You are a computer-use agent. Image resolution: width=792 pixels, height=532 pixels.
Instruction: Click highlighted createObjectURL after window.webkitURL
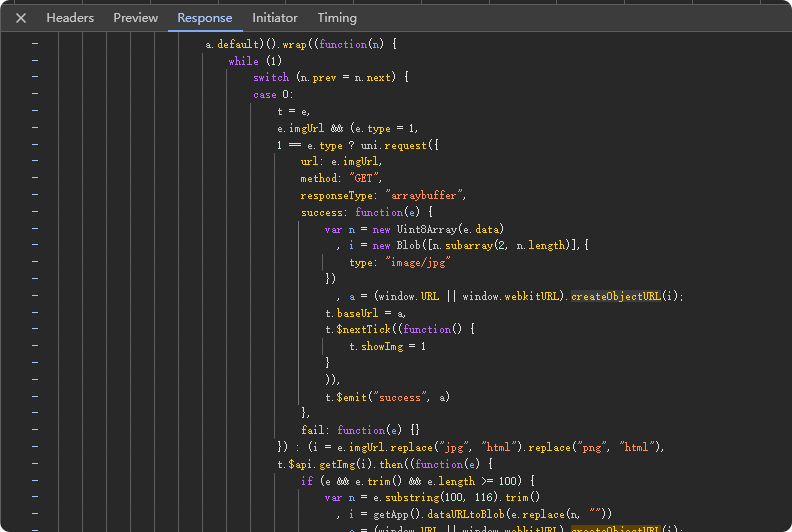[x=616, y=296]
